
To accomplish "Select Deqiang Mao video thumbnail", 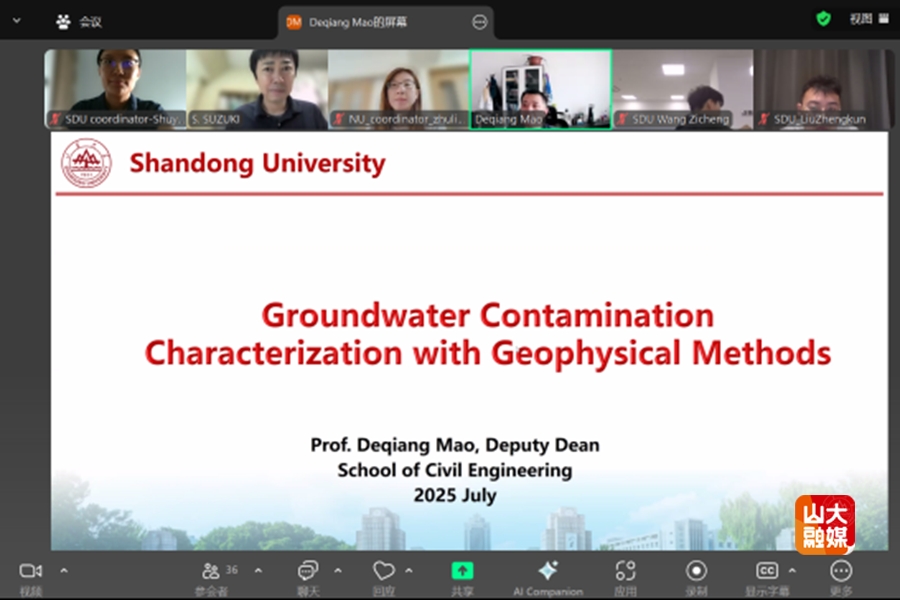I will (x=541, y=89).
